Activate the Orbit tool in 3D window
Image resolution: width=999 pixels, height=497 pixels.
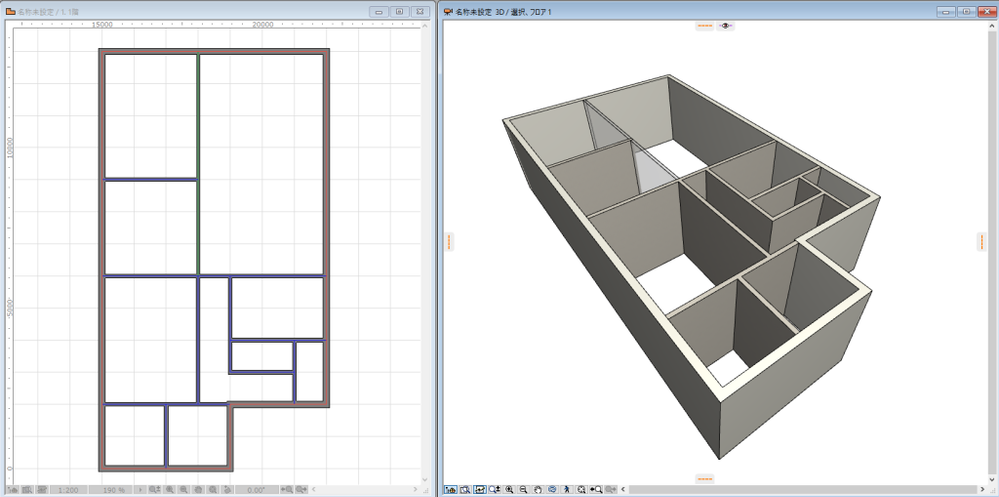tap(552, 490)
